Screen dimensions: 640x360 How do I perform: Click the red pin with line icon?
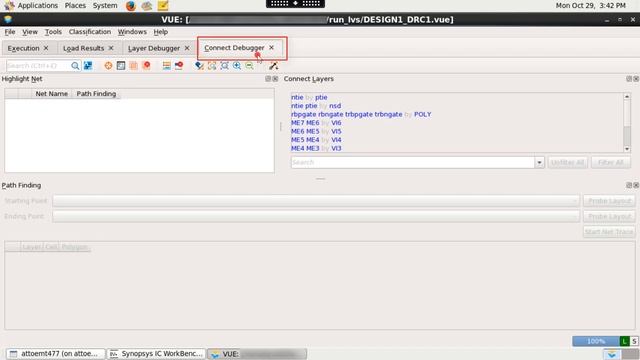tap(179, 66)
